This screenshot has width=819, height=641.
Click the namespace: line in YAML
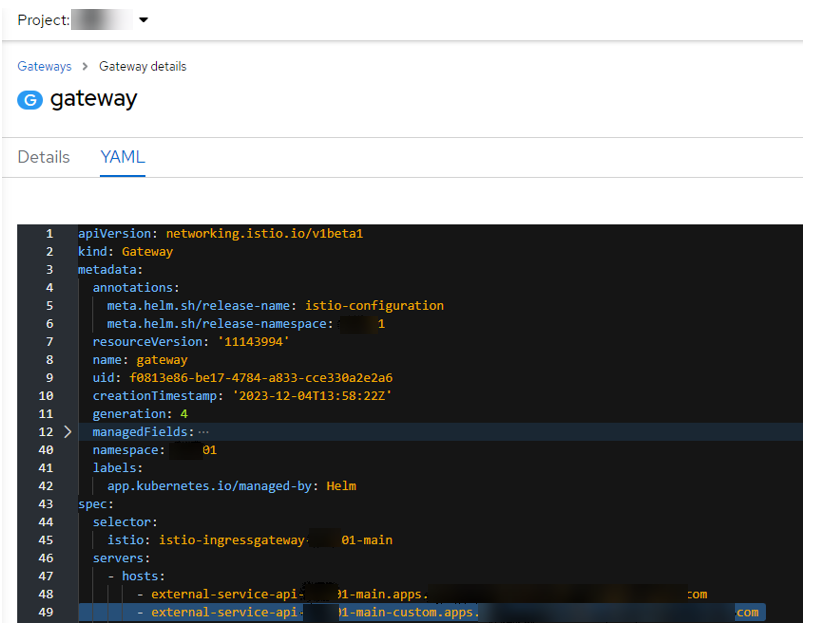(x=155, y=450)
